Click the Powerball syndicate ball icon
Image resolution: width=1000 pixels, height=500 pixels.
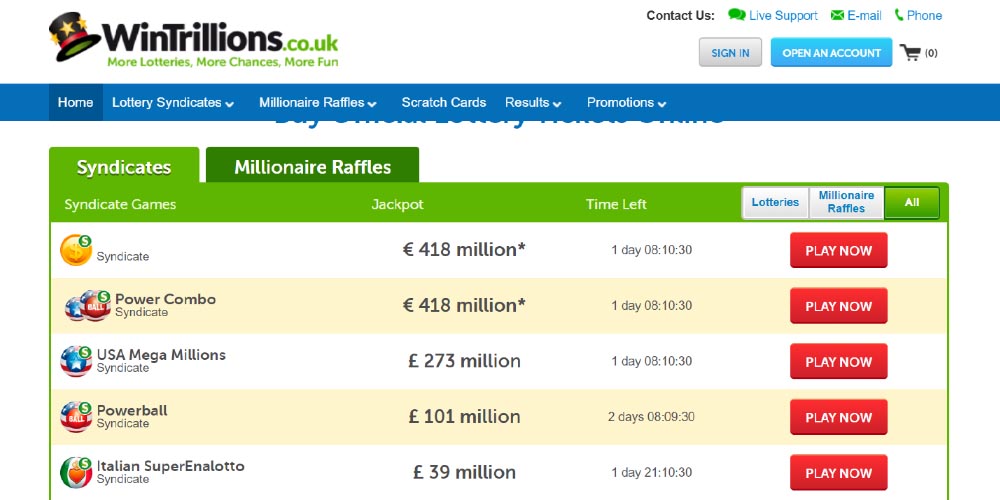(76, 417)
